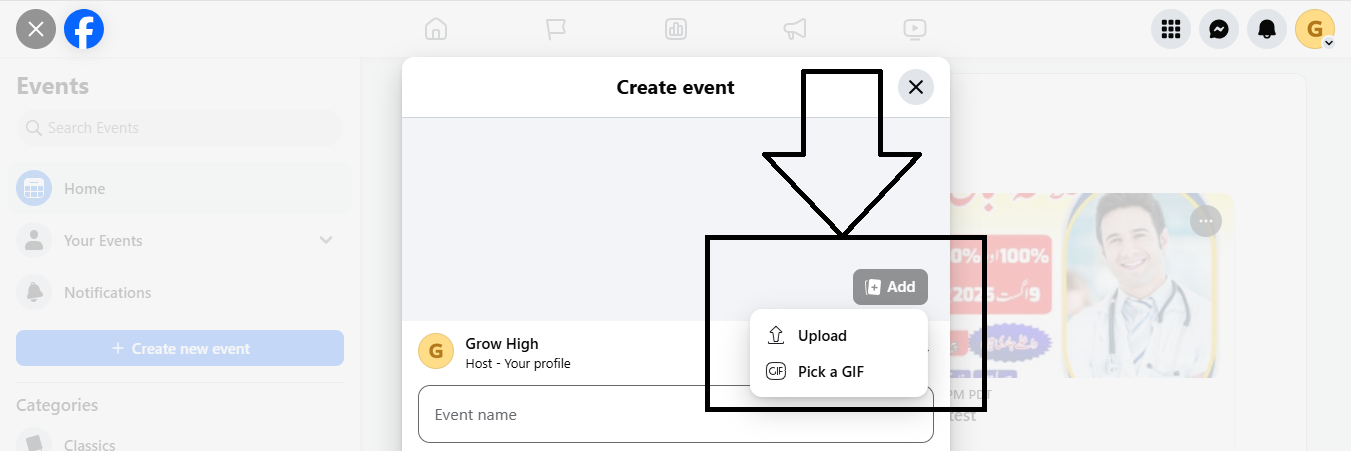This screenshot has height=451, width=1351.
Task: Open the Pages flag icon
Action: pyautogui.click(x=556, y=30)
